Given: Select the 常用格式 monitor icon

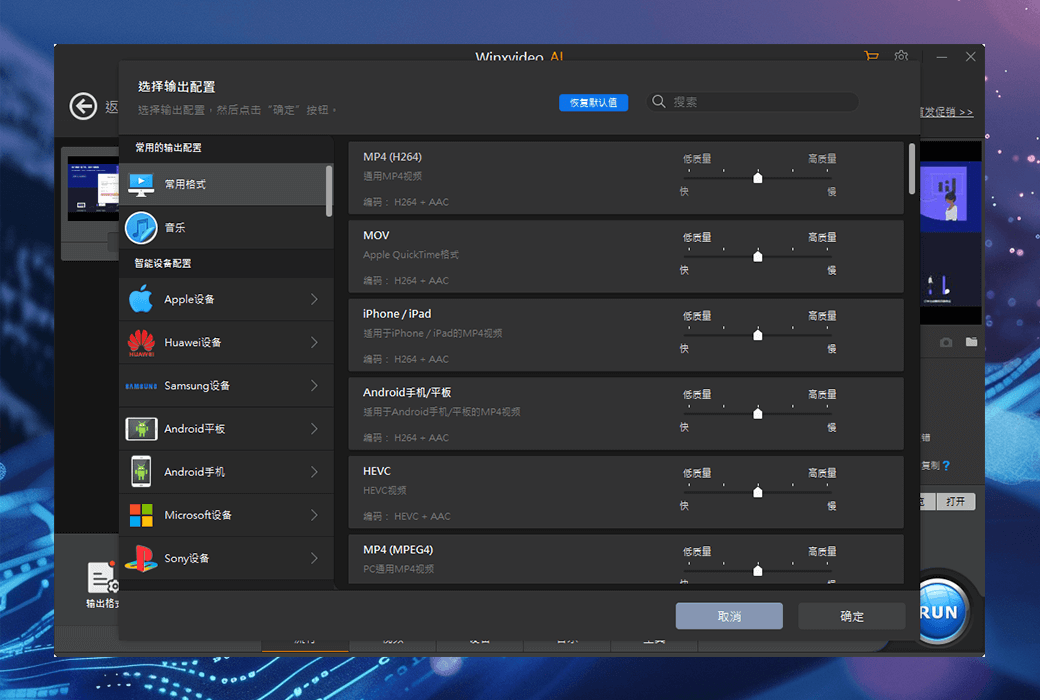Looking at the screenshot, I should 141,184.
